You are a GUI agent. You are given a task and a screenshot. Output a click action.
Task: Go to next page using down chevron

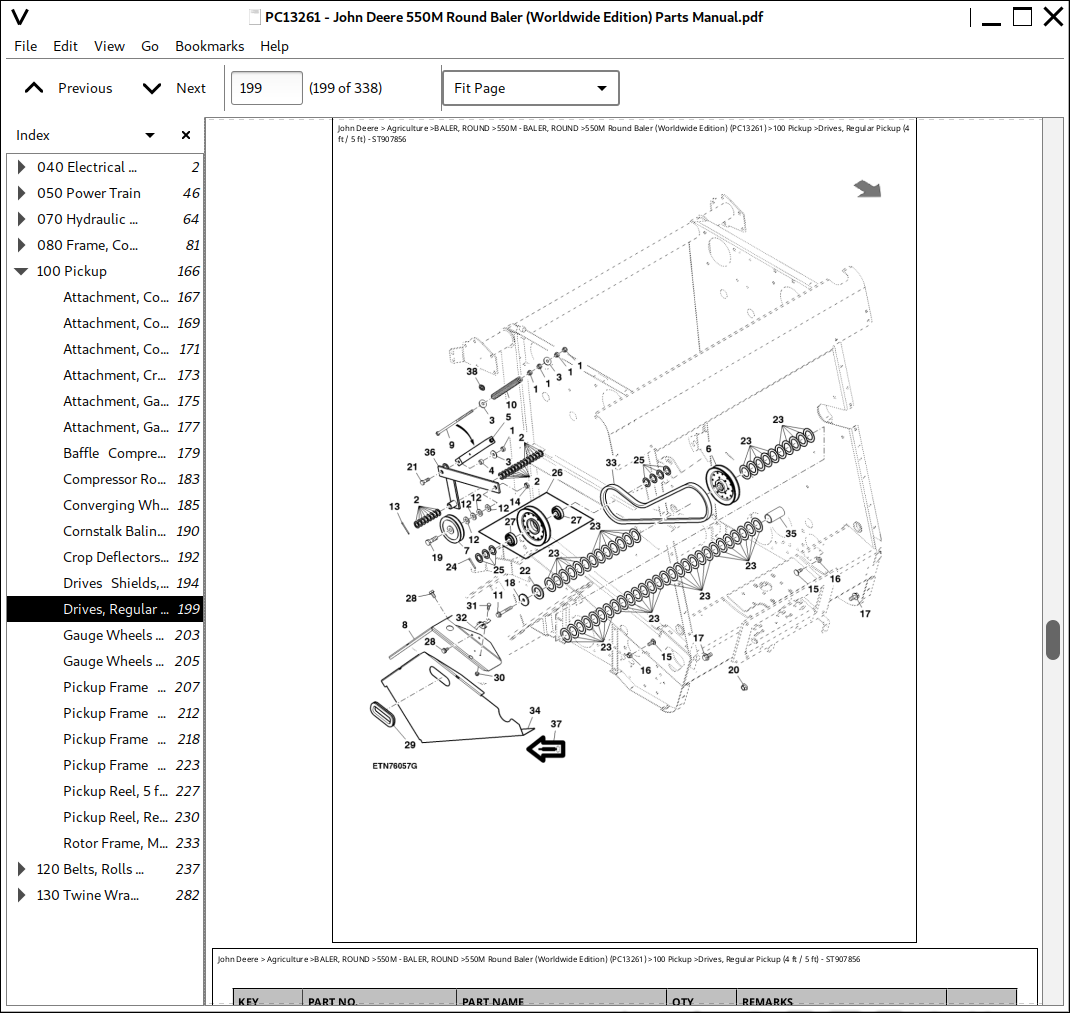point(151,88)
